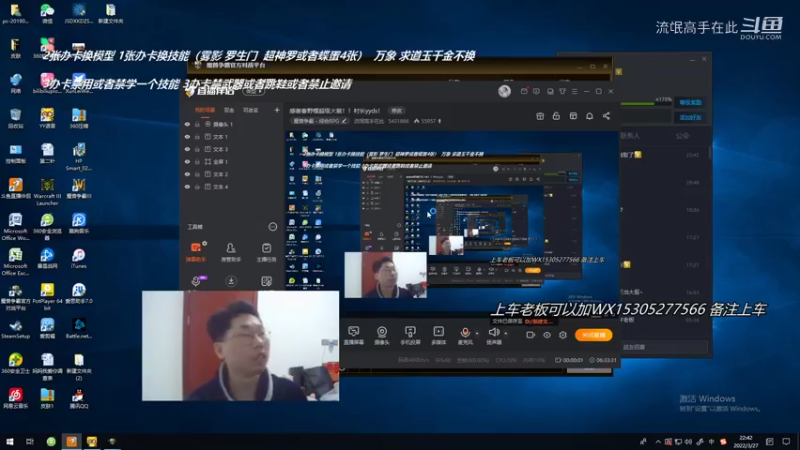Image resolution: width=800 pixels, height=450 pixels.
Task: Click the 修改 title edit button
Action: [x=396, y=111]
